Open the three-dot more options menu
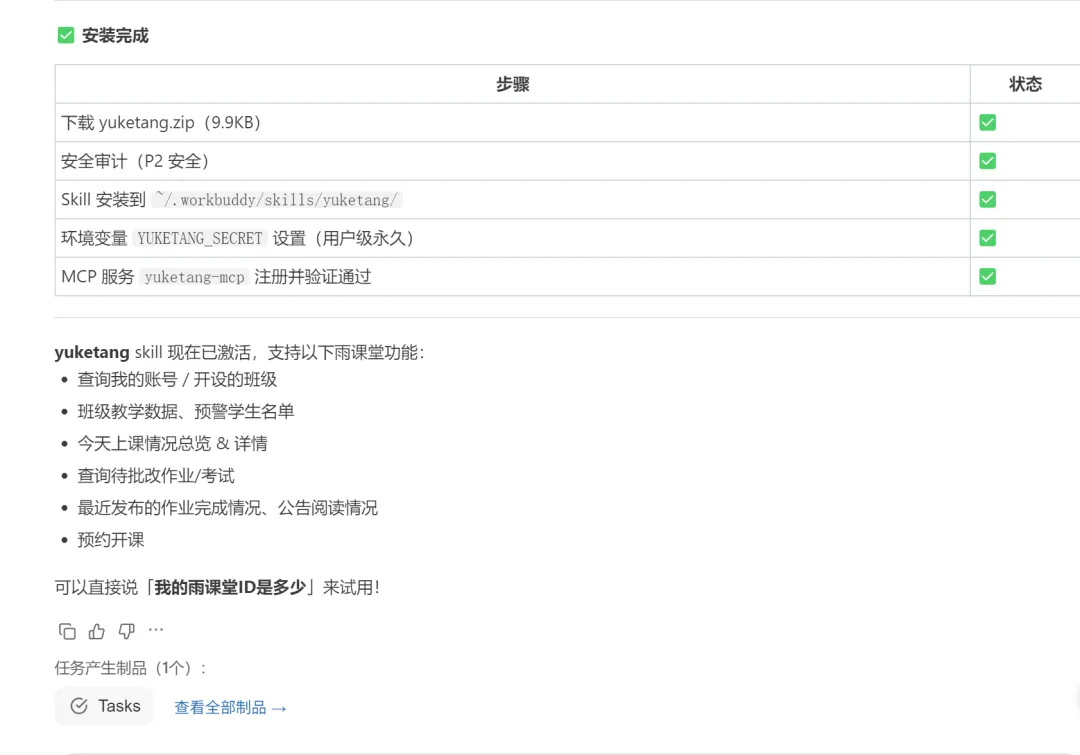 (156, 630)
